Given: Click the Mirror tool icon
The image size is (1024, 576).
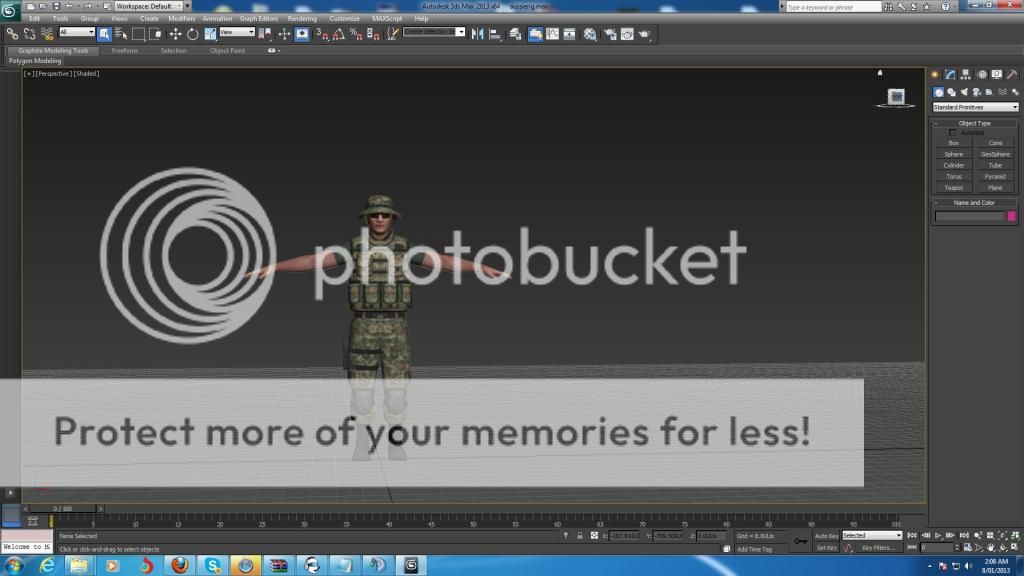Looking at the screenshot, I should (477, 34).
